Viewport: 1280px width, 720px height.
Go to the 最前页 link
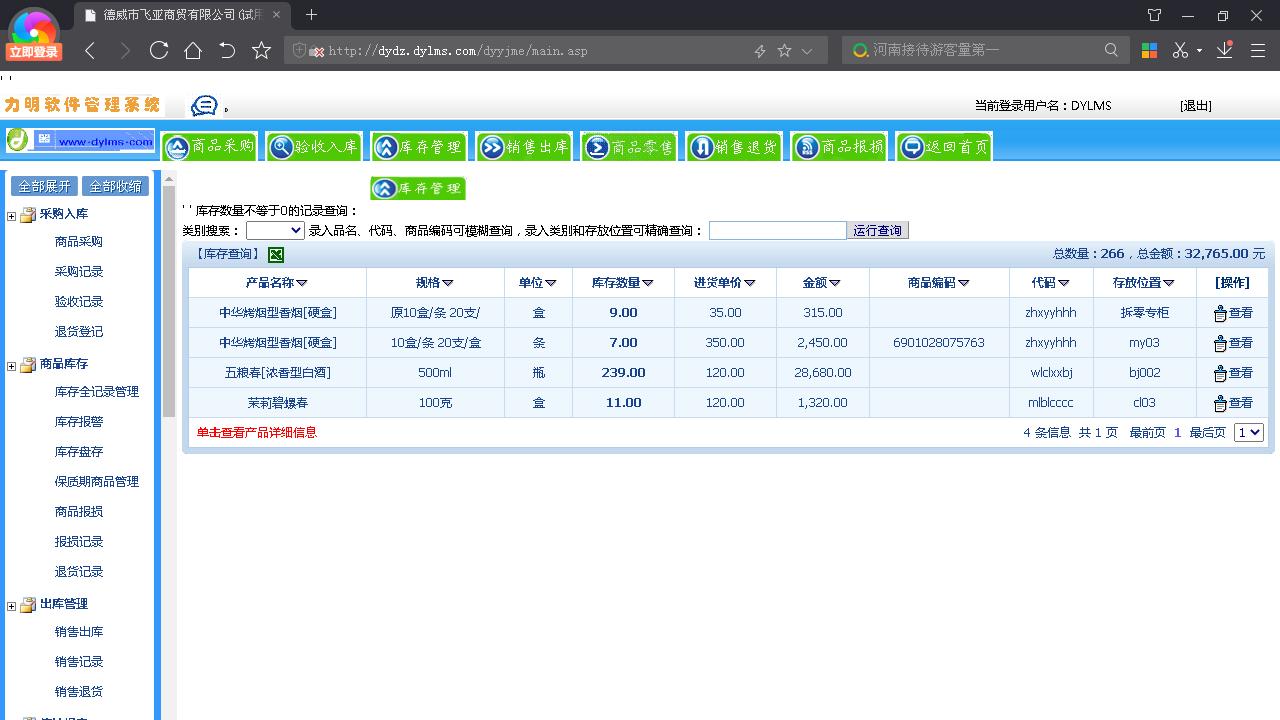[1147, 433]
